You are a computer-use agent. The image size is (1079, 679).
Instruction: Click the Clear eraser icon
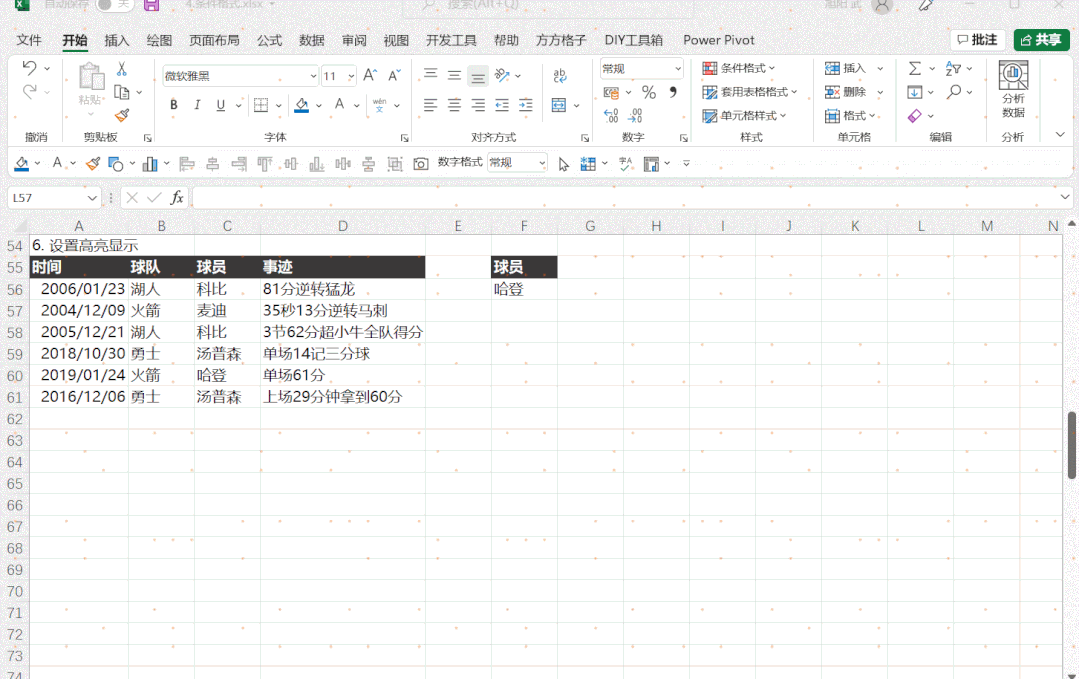[x=915, y=116]
